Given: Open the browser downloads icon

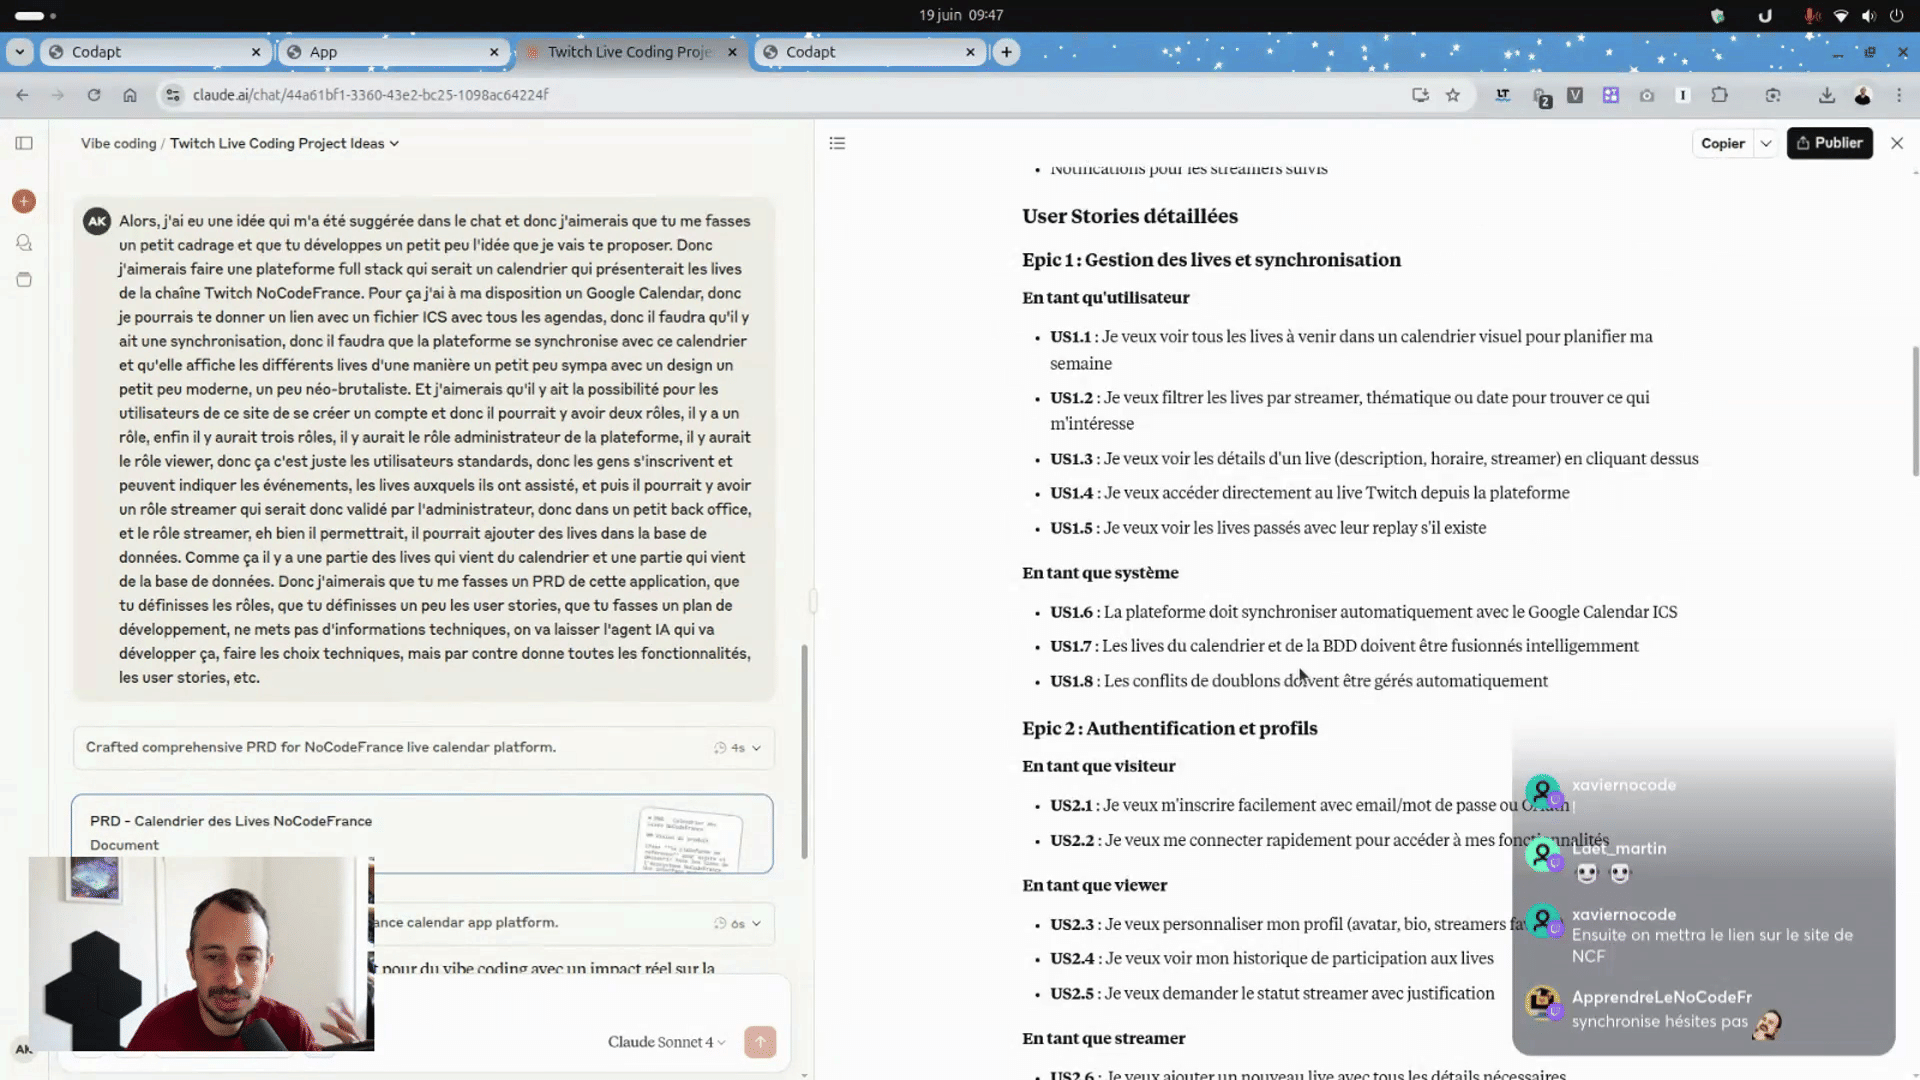Looking at the screenshot, I should 1826,95.
